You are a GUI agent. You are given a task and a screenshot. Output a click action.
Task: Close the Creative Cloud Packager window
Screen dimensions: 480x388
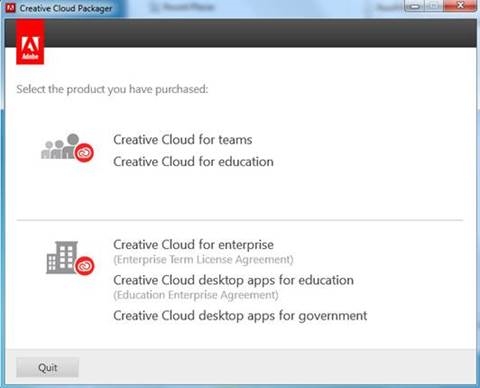(460, 6)
